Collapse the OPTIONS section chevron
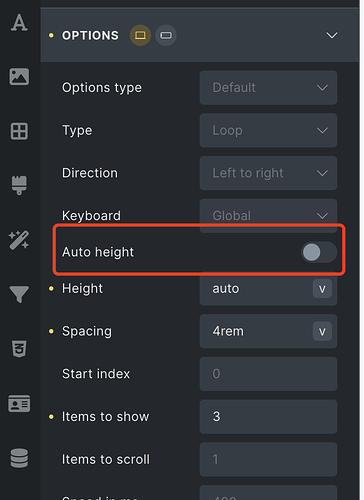Image resolution: width=364 pixels, height=500 pixels. [x=332, y=35]
